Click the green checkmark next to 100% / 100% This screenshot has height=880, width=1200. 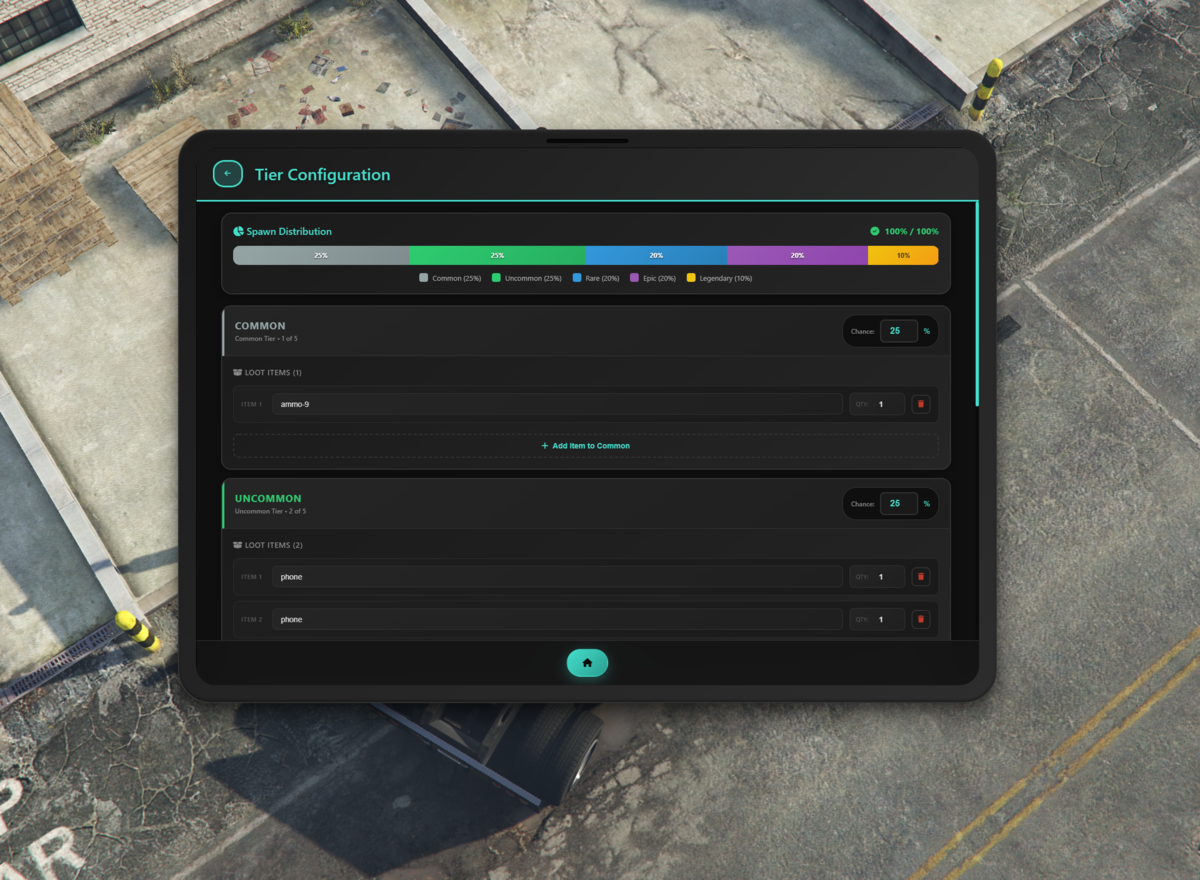tap(875, 231)
